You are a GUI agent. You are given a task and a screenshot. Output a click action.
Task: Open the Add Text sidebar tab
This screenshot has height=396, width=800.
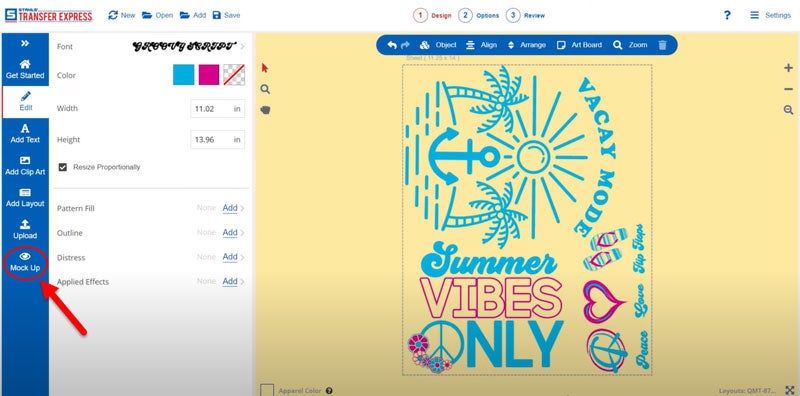25,134
